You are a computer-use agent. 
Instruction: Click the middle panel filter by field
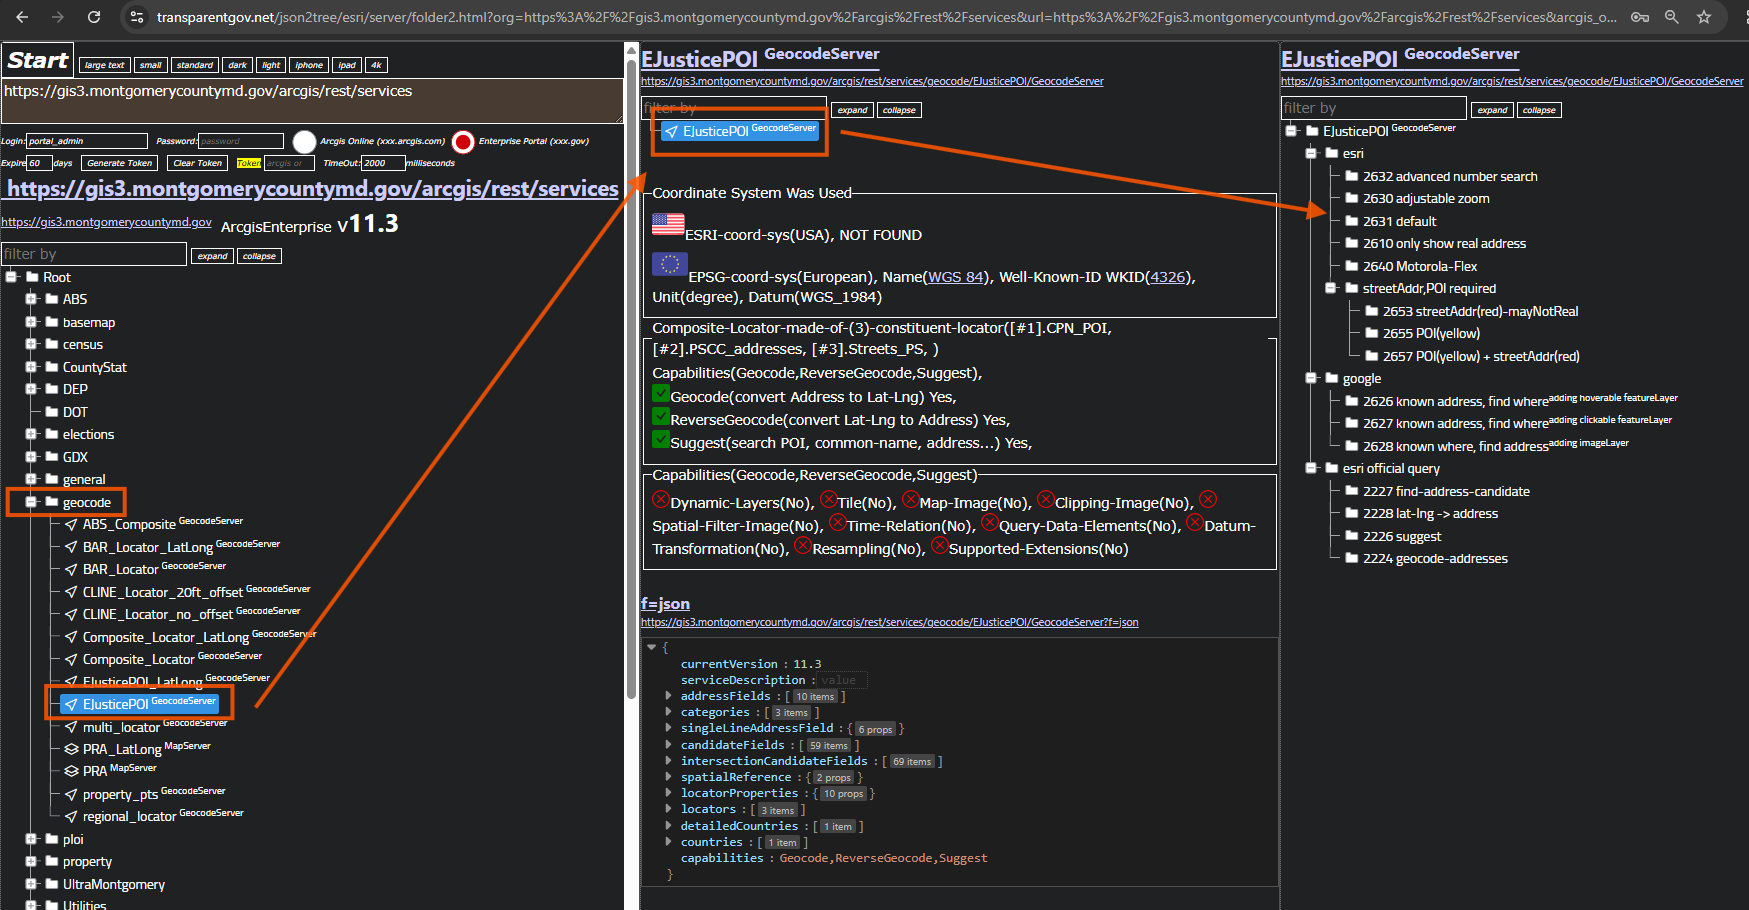click(734, 108)
